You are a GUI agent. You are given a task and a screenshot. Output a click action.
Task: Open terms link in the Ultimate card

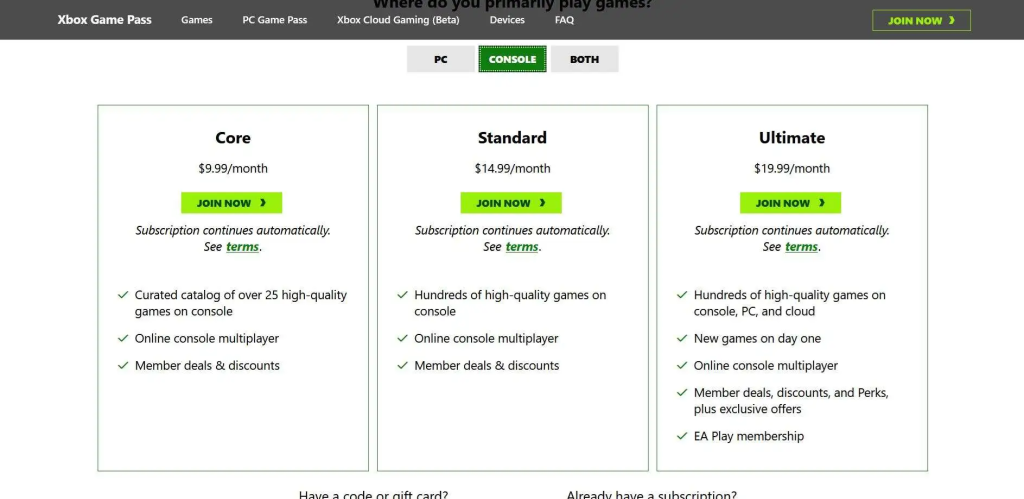[801, 247]
